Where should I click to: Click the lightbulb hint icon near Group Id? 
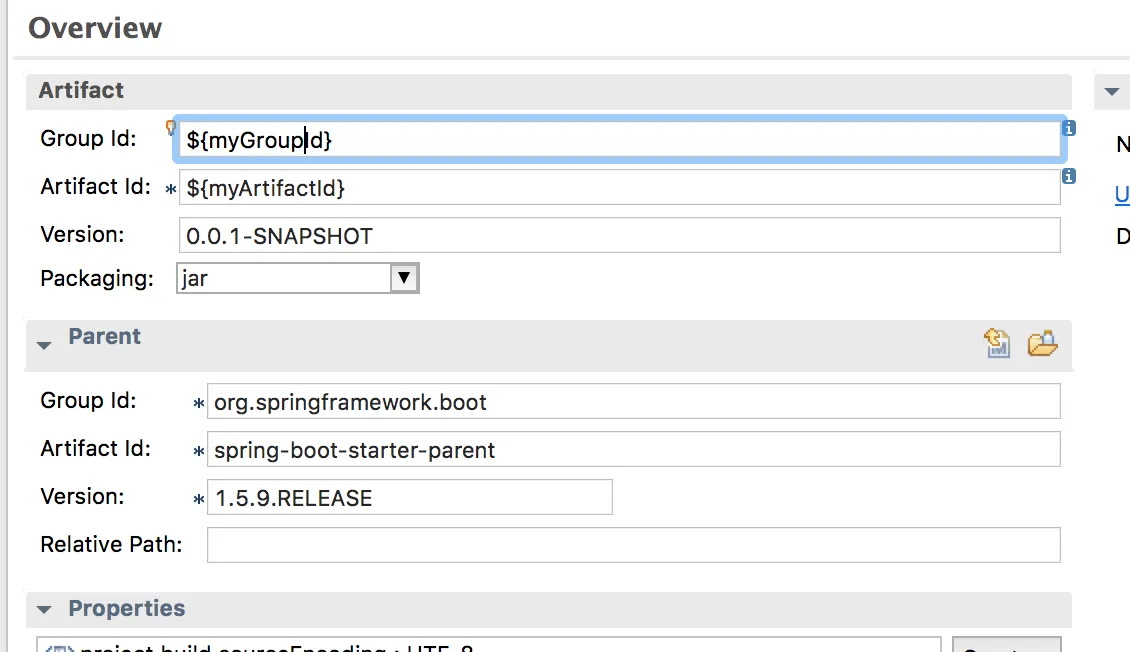tap(170, 127)
